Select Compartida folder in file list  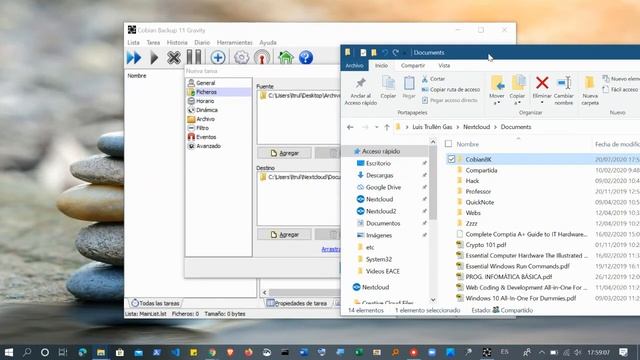click(x=481, y=170)
